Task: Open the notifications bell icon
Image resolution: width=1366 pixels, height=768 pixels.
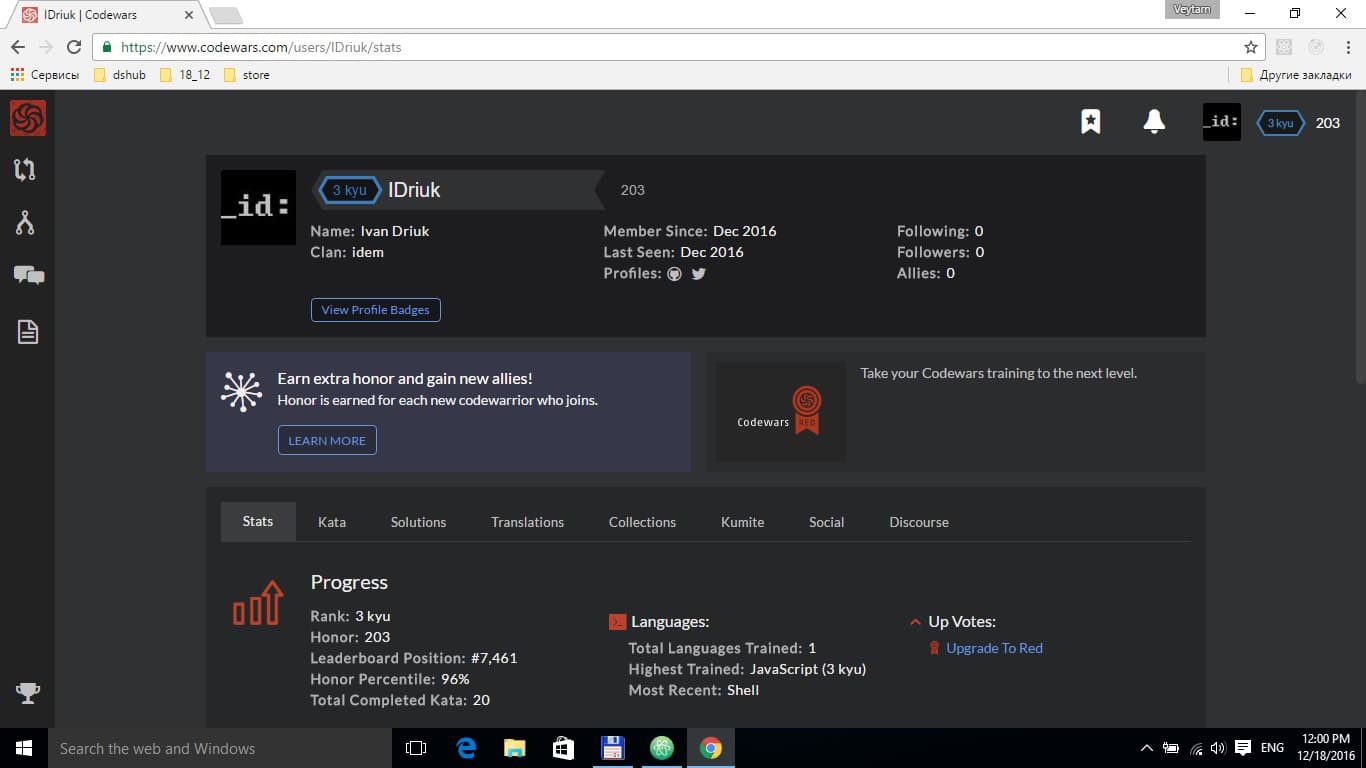Action: coord(1154,122)
